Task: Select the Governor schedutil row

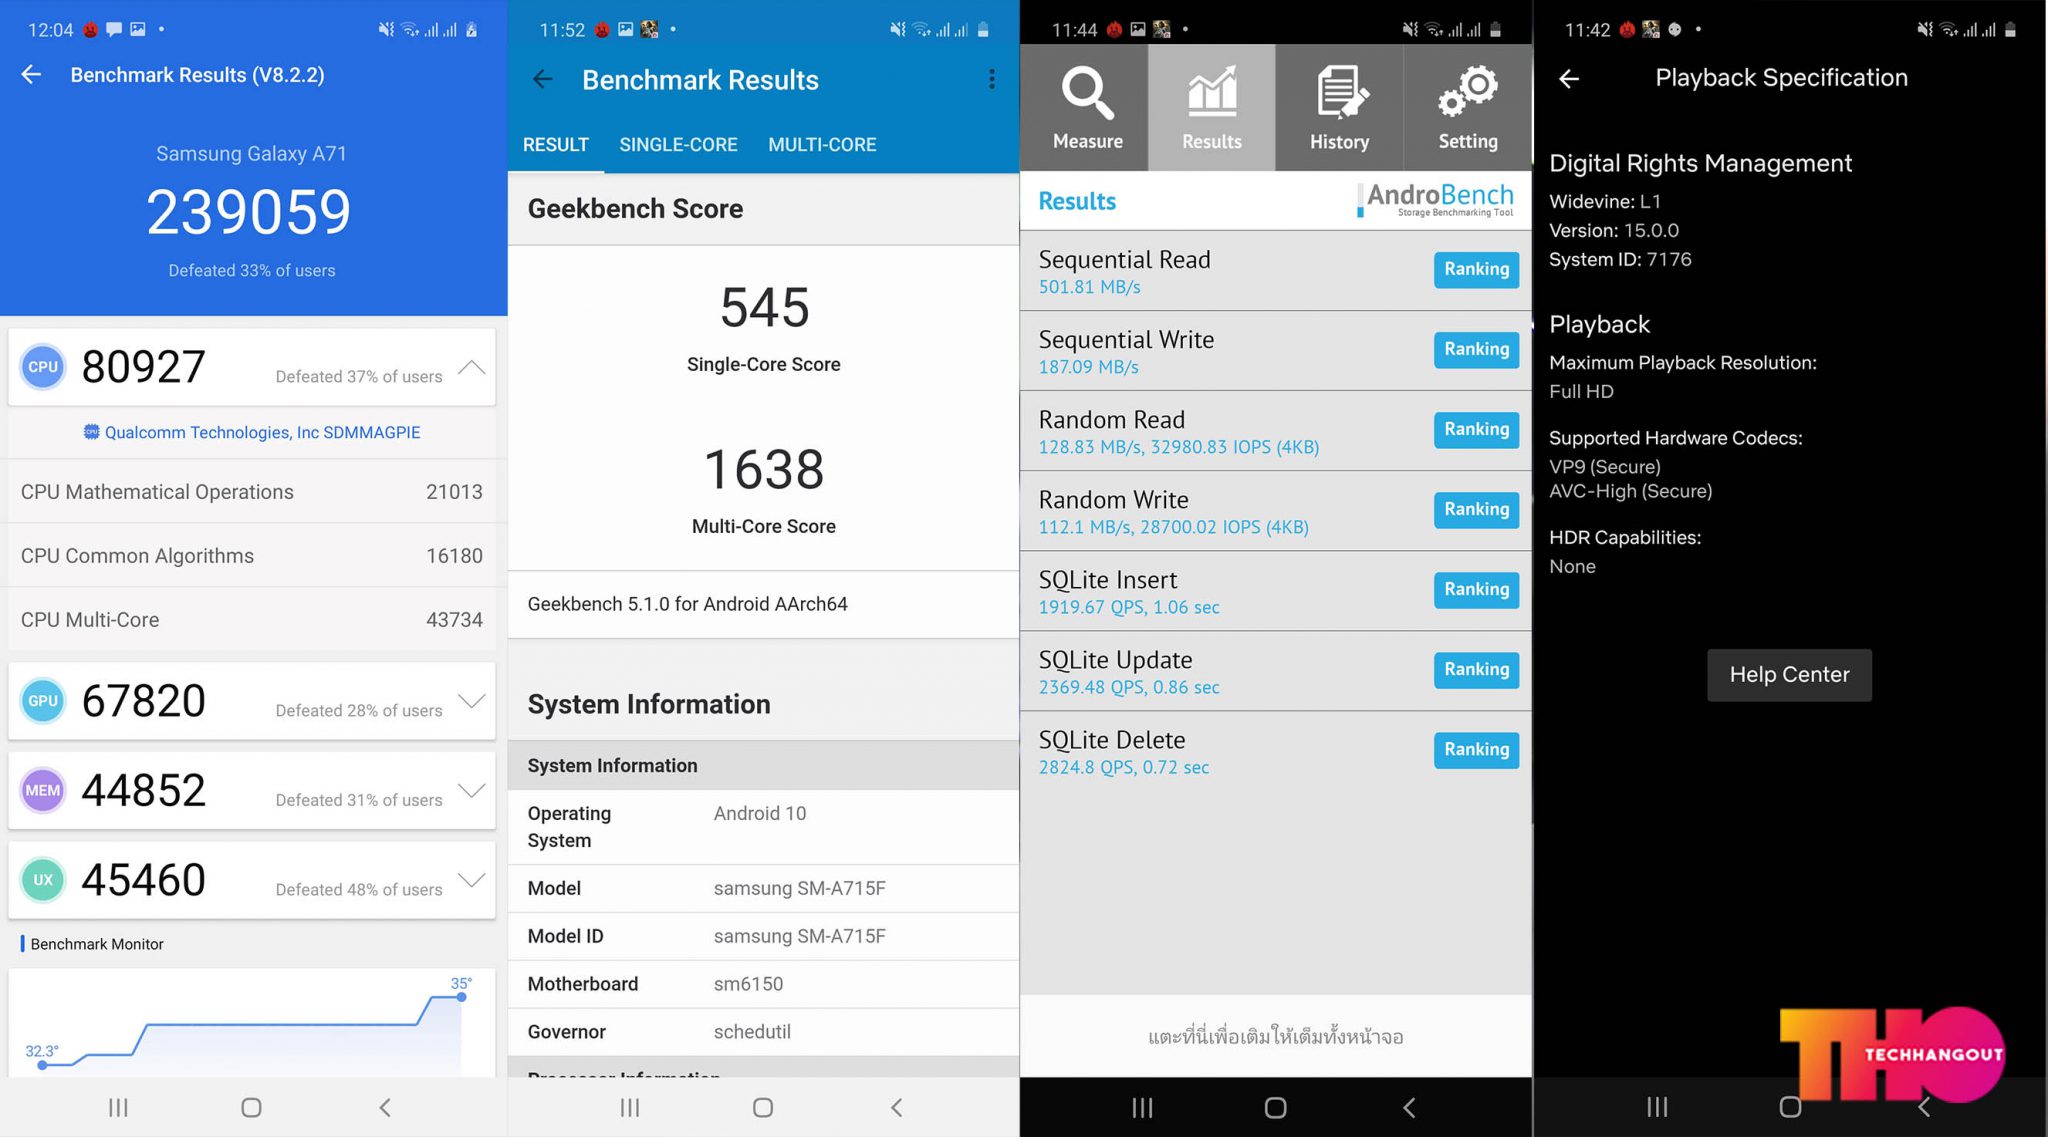Action: coord(764,1032)
